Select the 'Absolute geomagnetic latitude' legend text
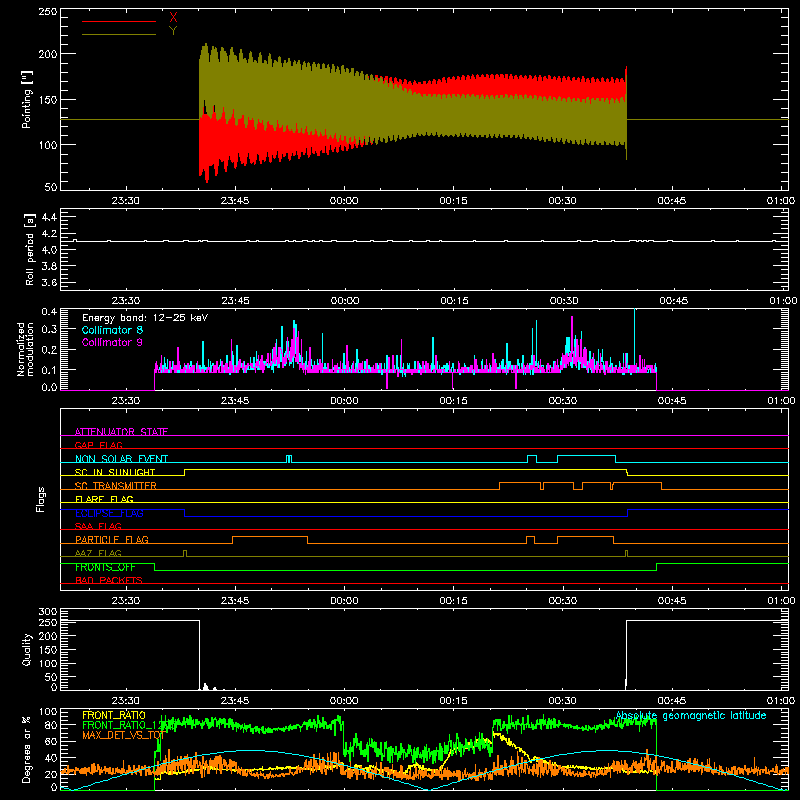This screenshot has height=800, width=800. [x=691, y=715]
